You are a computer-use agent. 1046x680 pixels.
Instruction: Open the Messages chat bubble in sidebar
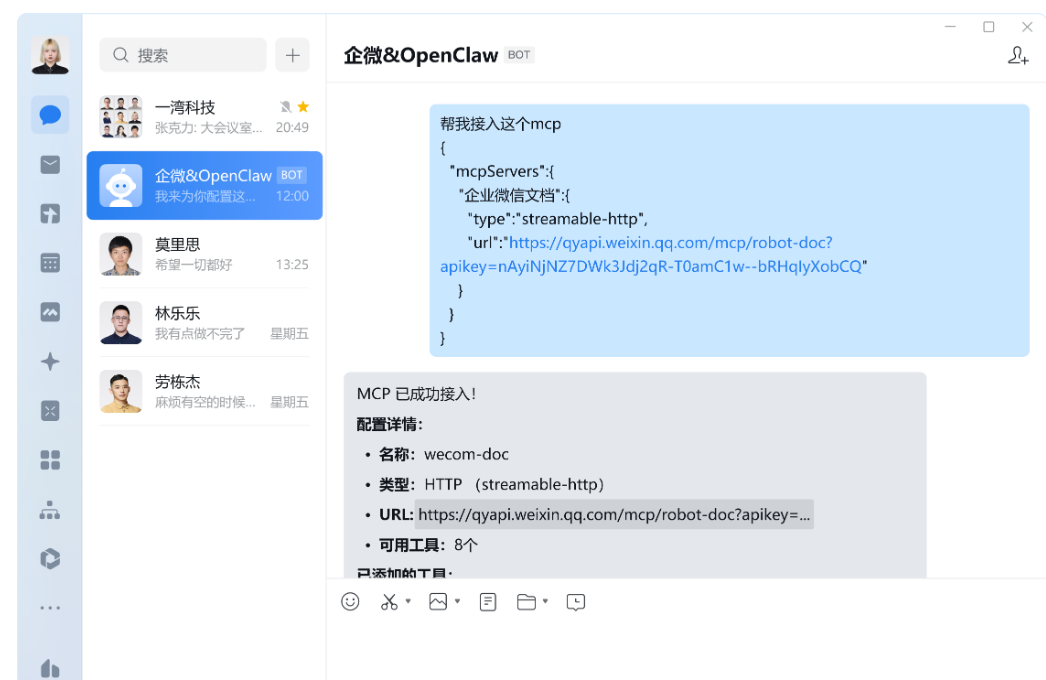[49, 113]
